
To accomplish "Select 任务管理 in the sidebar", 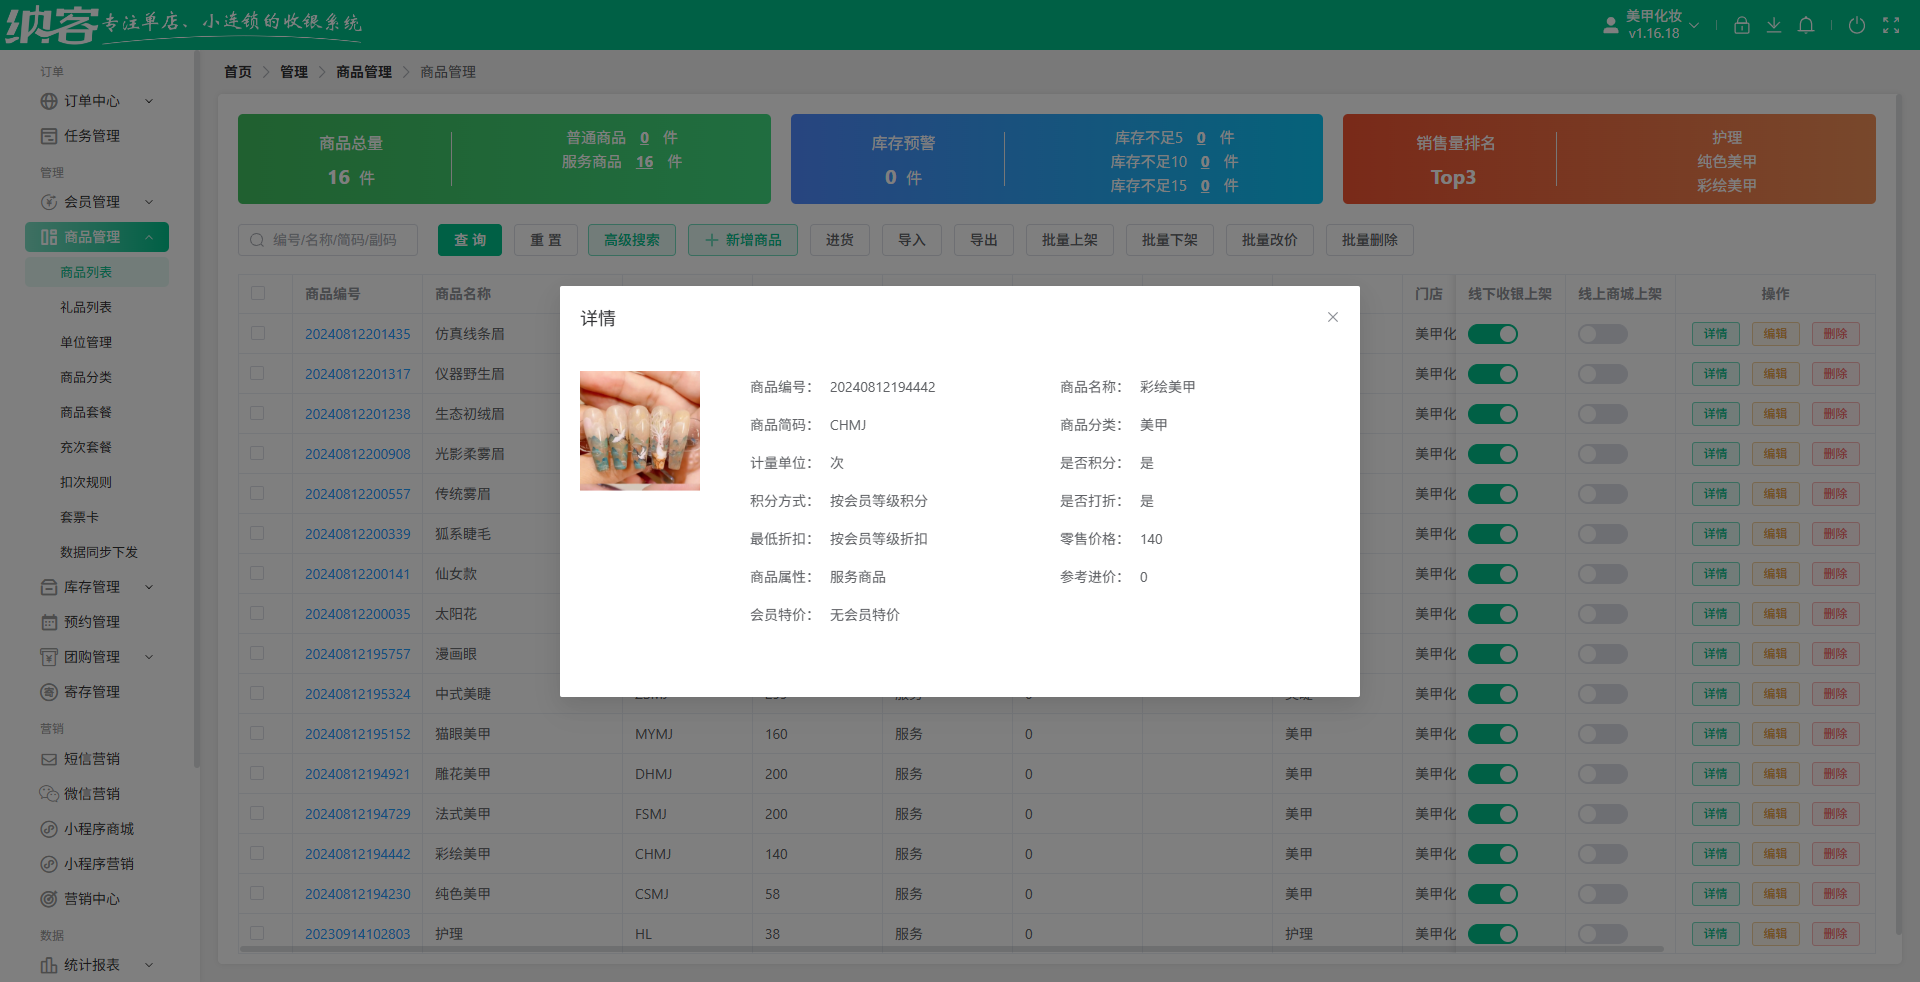I will pos(89,136).
